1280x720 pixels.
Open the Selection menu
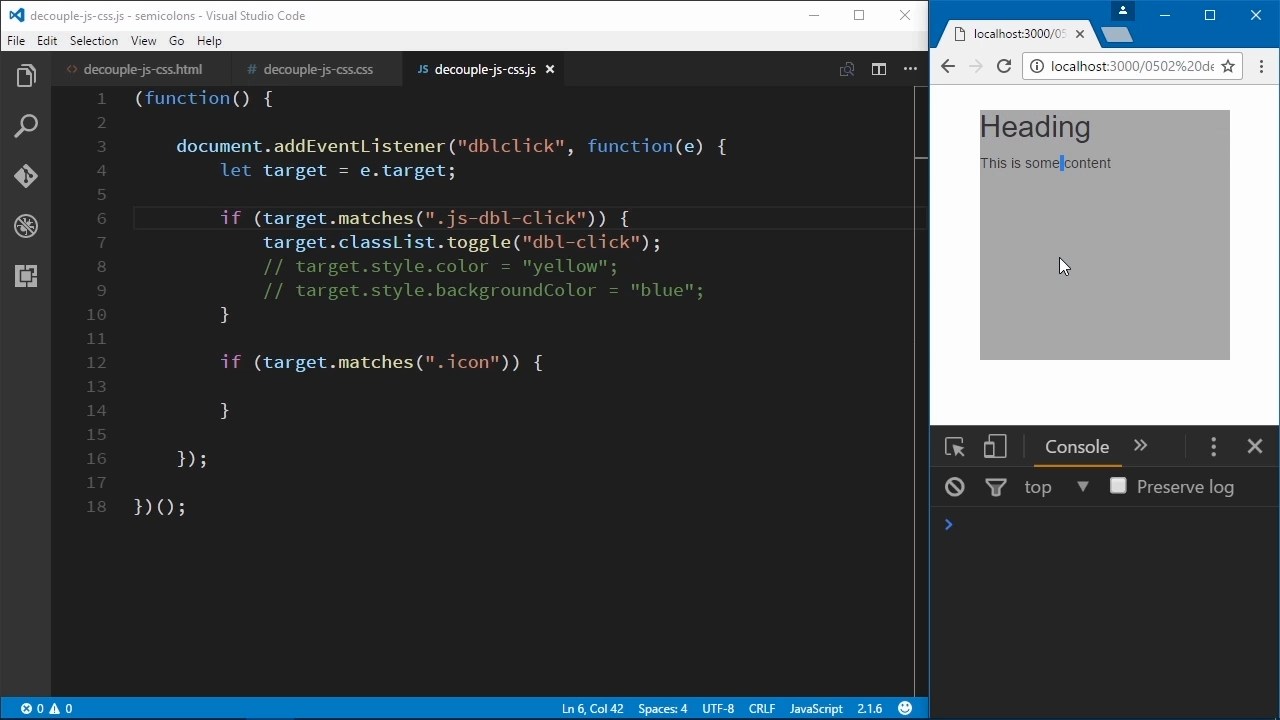click(x=94, y=41)
